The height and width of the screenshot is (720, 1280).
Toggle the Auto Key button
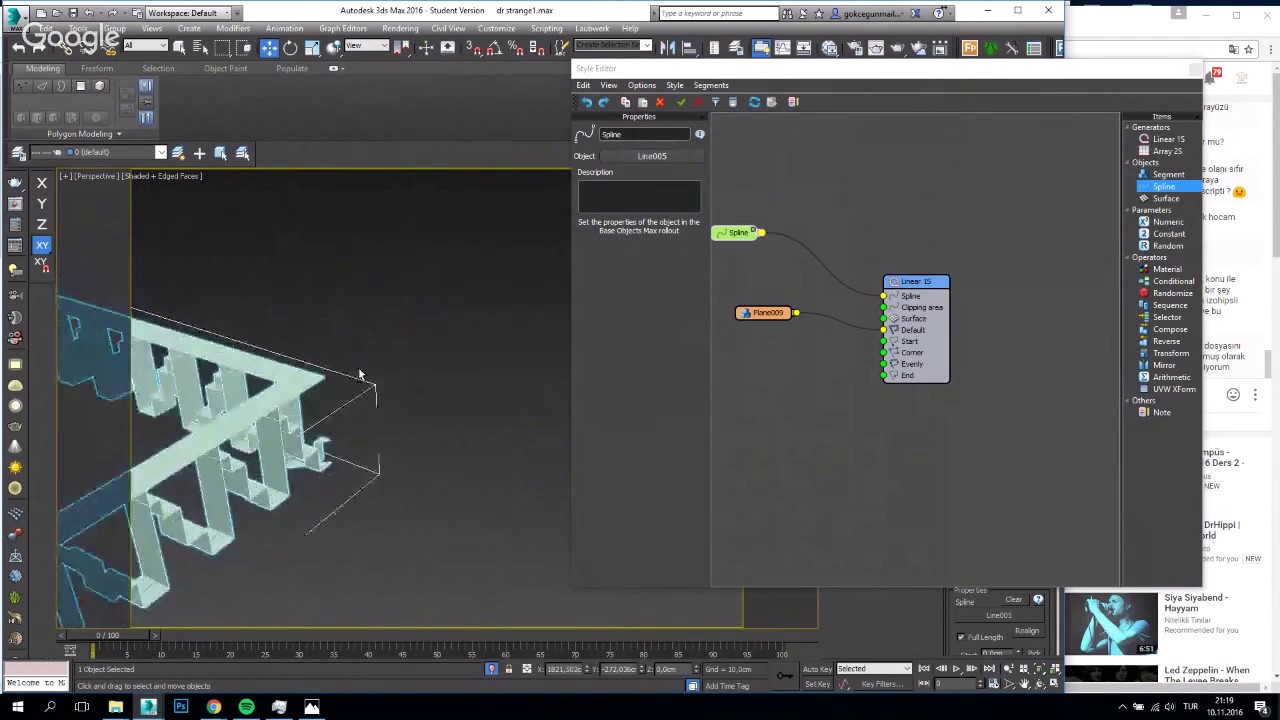click(x=817, y=669)
